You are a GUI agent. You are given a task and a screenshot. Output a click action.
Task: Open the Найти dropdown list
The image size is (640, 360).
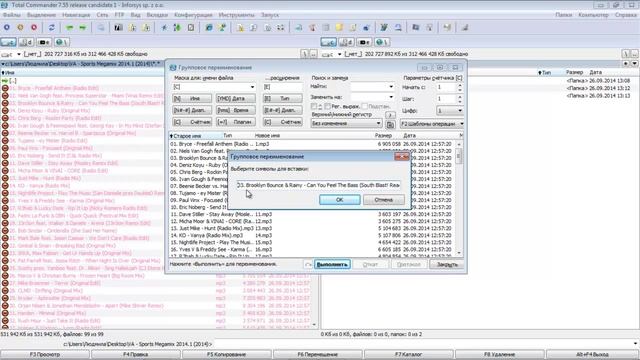391,87
